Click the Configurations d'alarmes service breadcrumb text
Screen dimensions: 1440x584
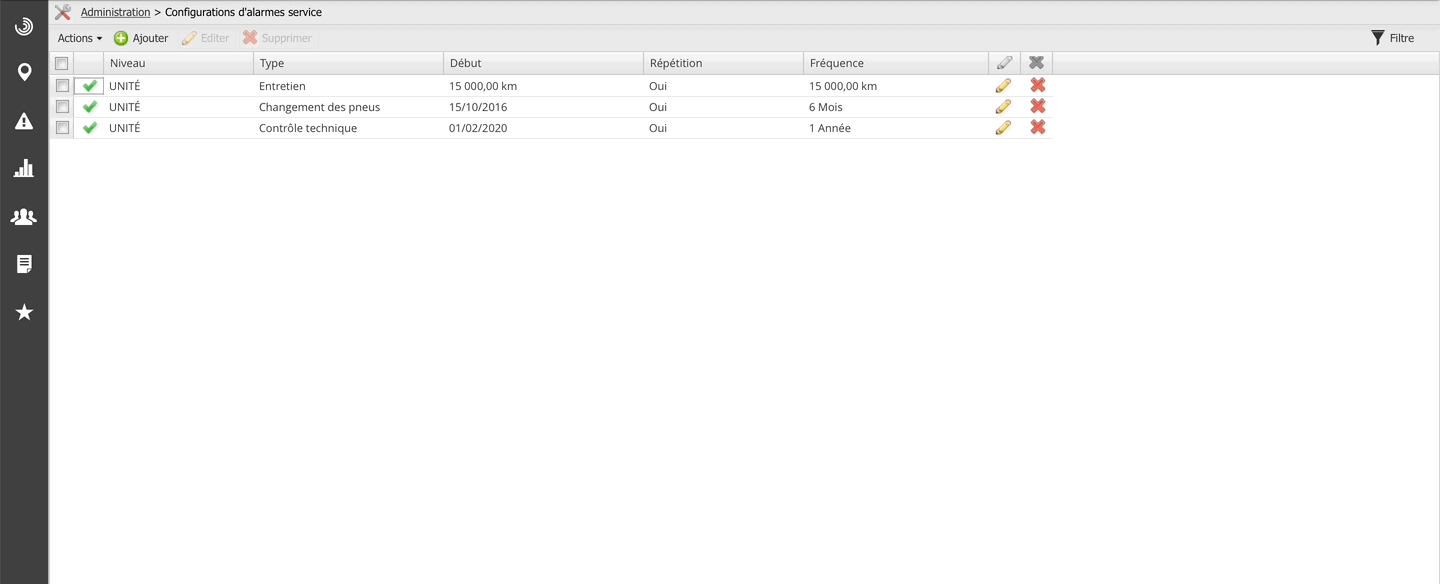(243, 12)
